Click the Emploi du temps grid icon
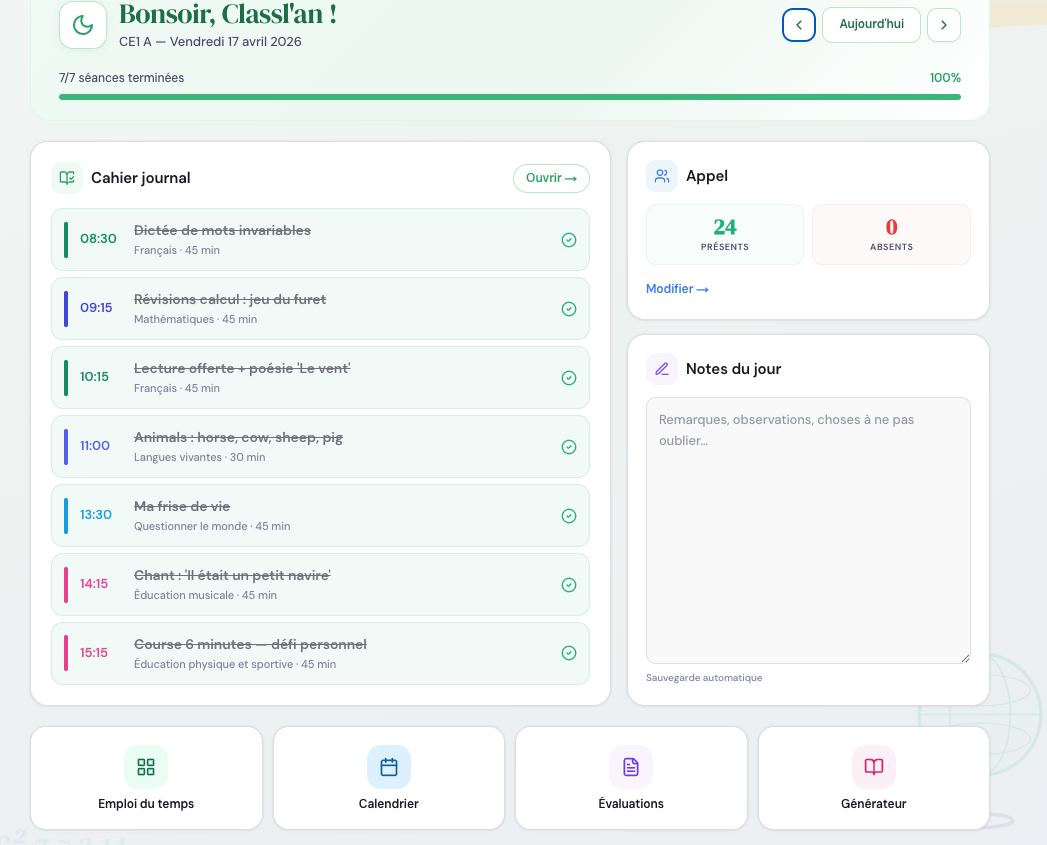This screenshot has width=1047, height=845. (146, 767)
